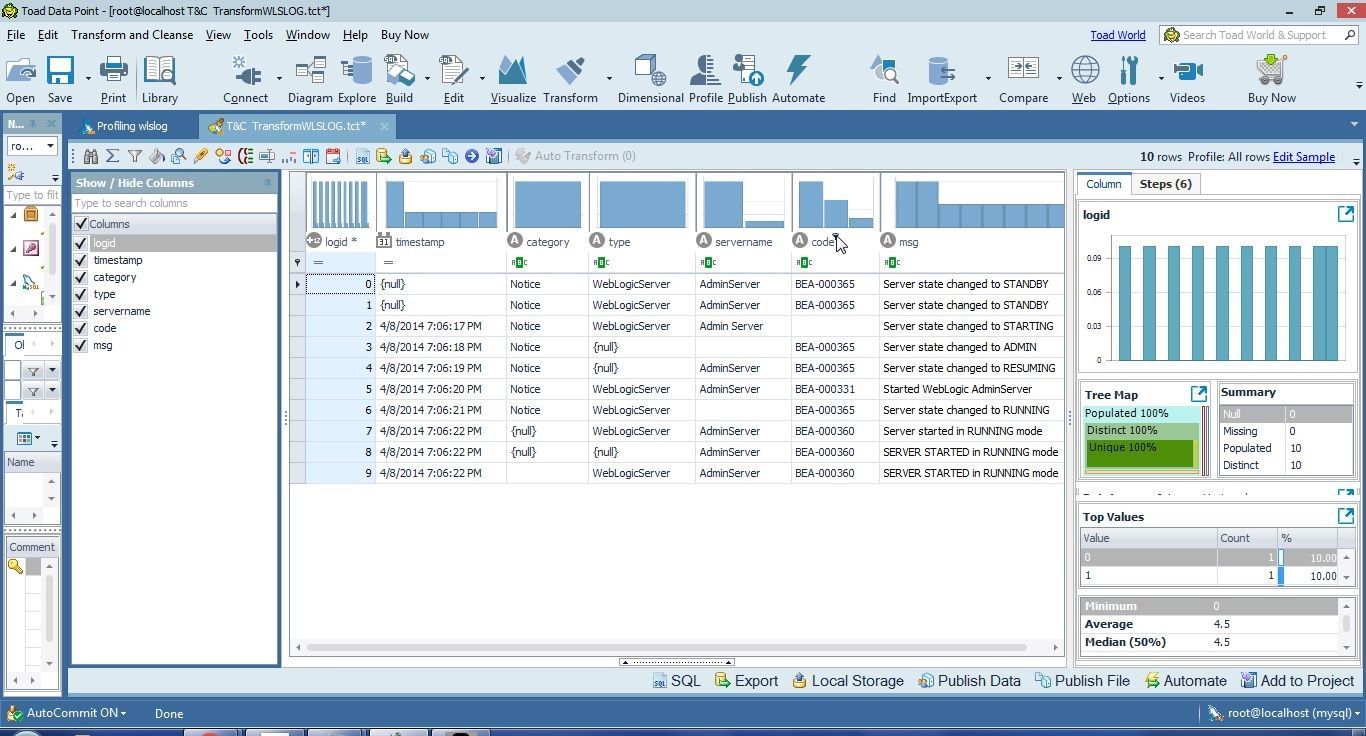The image size is (1366, 736).
Task: Click the Add to Project button
Action: (1297, 681)
